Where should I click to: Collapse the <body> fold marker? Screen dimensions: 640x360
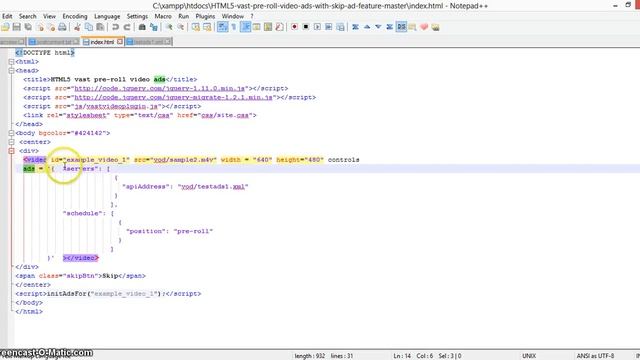pyautogui.click(x=11, y=133)
